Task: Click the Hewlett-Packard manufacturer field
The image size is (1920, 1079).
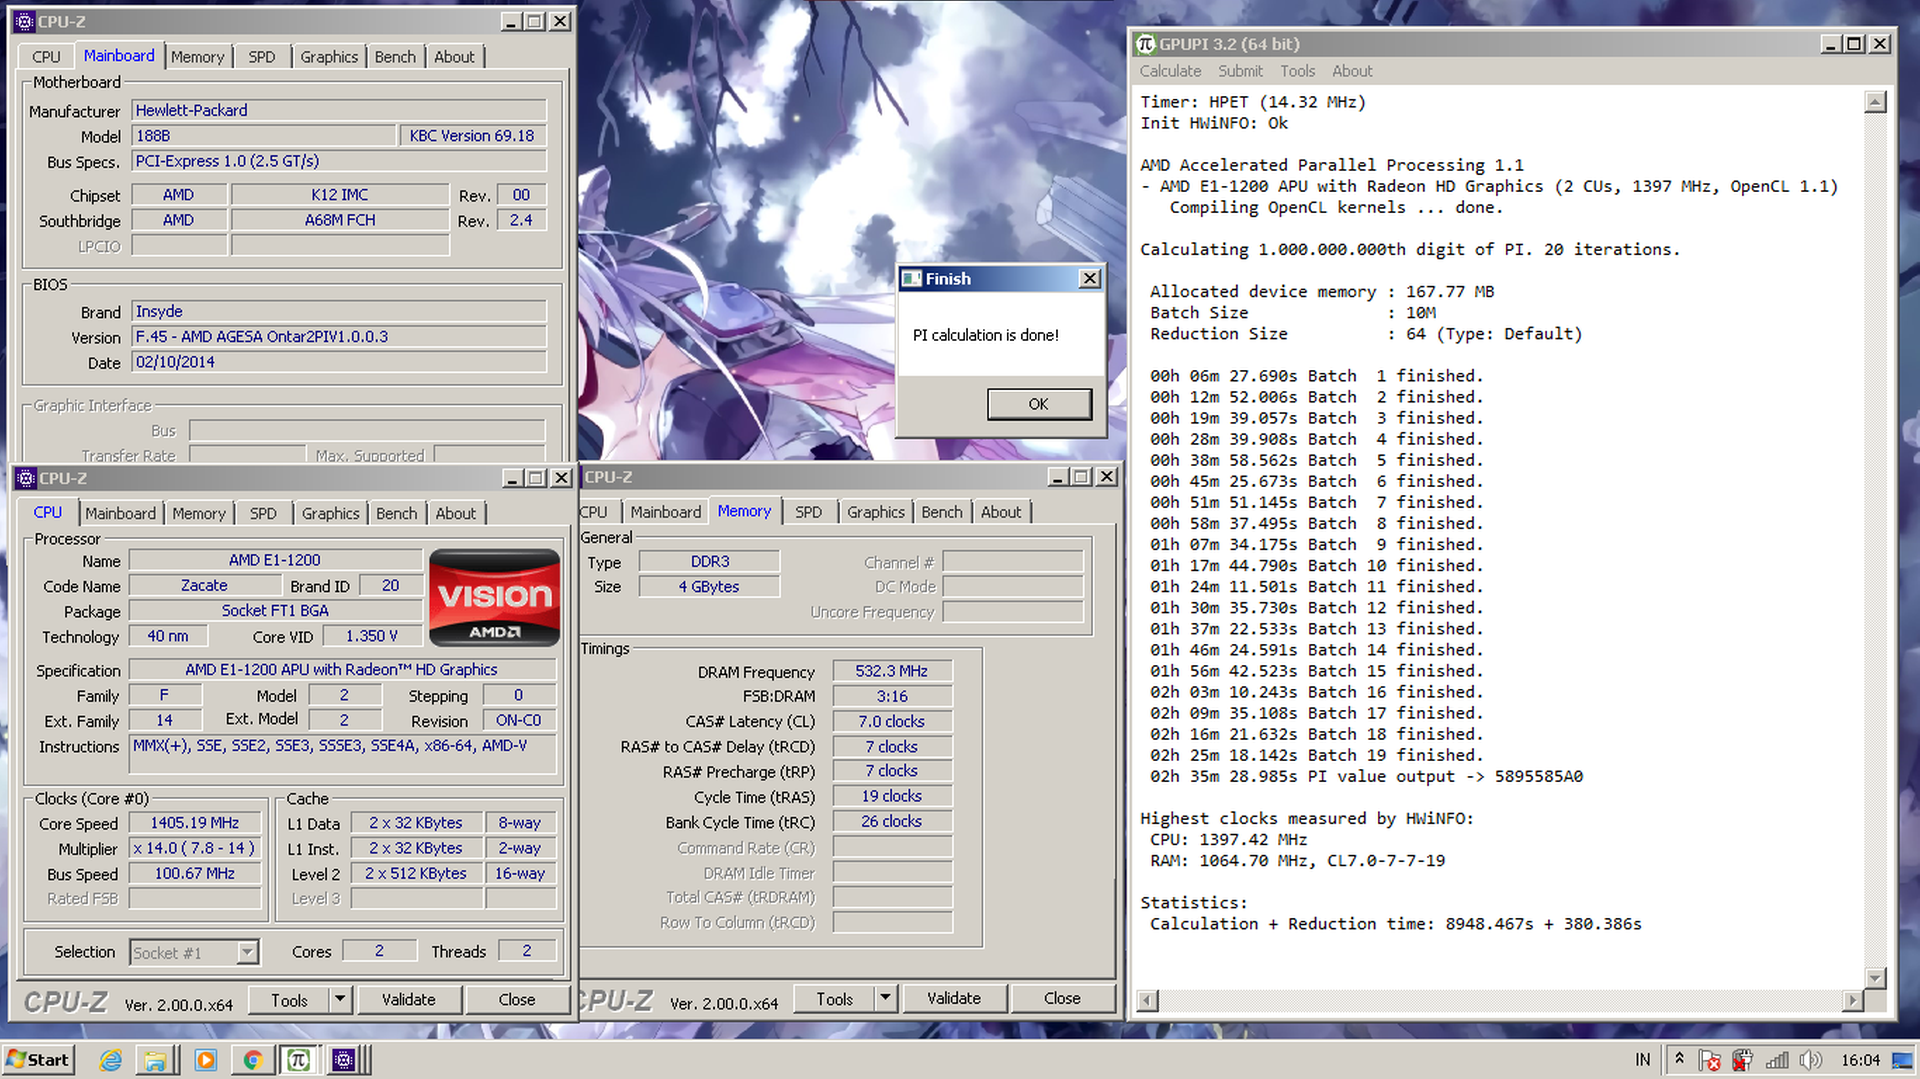Action: [339, 110]
